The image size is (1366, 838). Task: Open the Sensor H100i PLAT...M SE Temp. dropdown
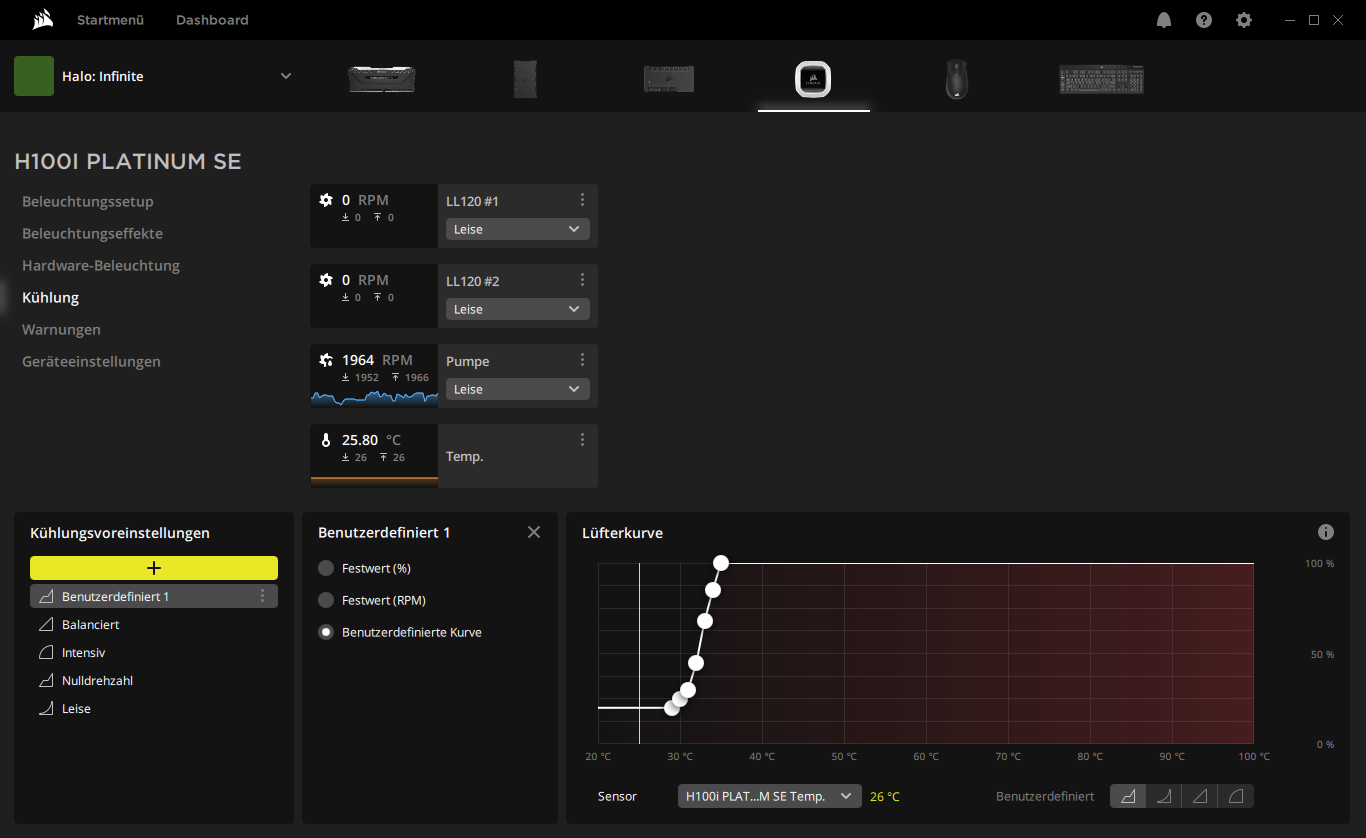click(770, 796)
